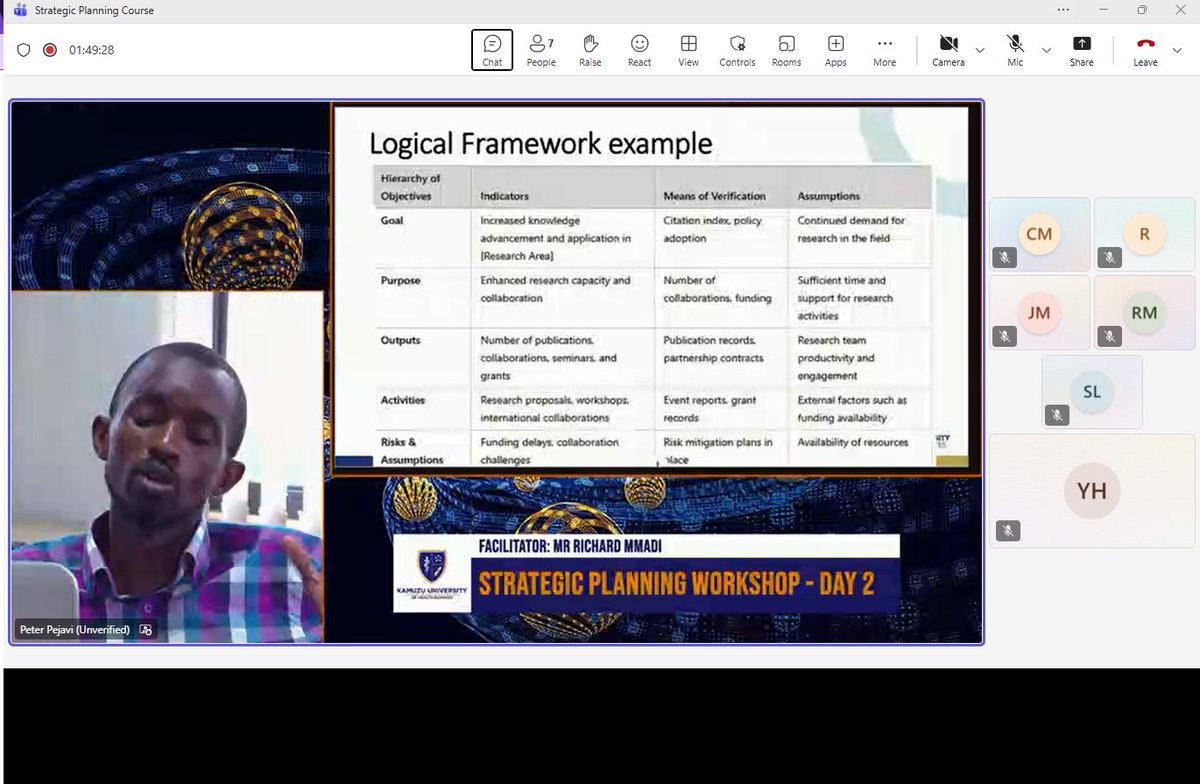The image size is (1200, 784).
Task: Select the SL participant tile
Action: (x=1092, y=392)
